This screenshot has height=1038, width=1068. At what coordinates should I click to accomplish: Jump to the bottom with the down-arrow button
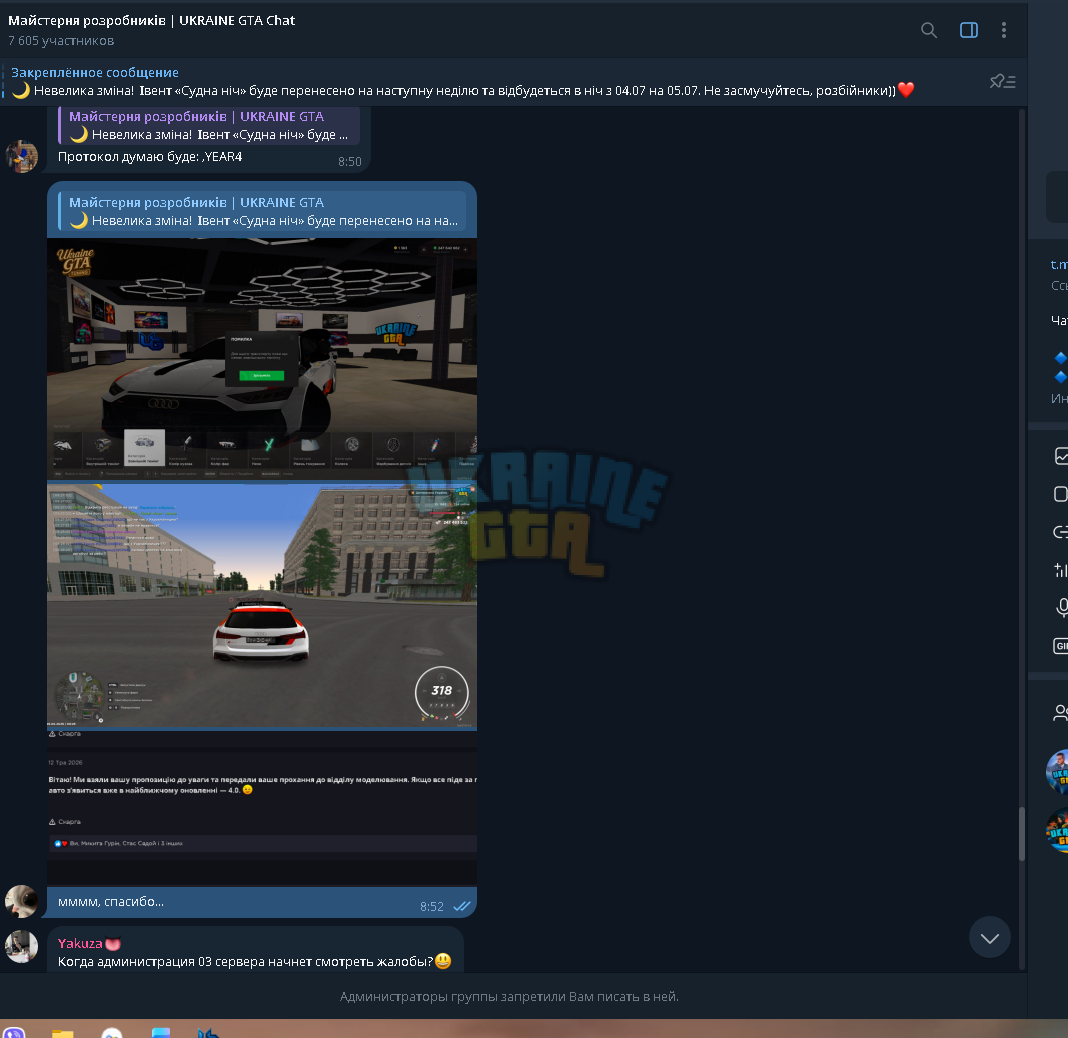pos(990,938)
